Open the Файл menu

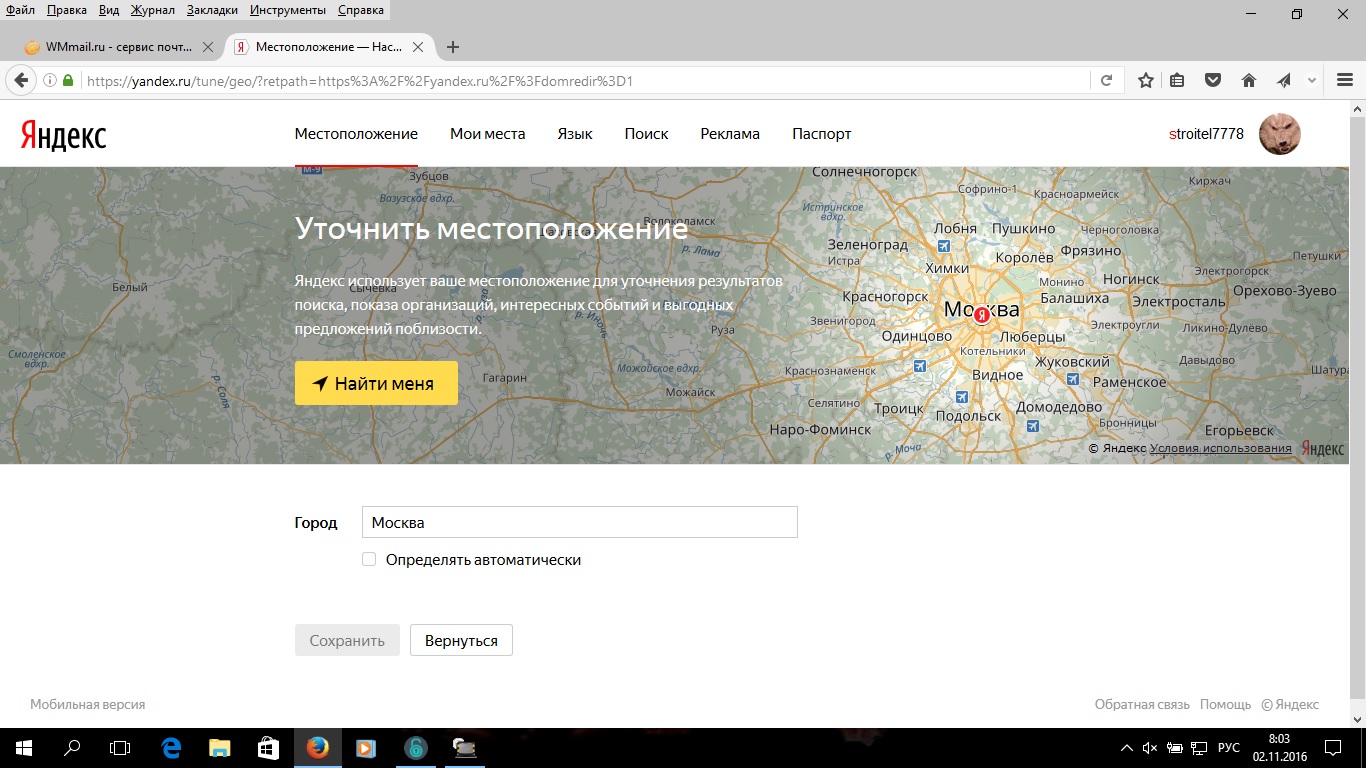pos(20,10)
